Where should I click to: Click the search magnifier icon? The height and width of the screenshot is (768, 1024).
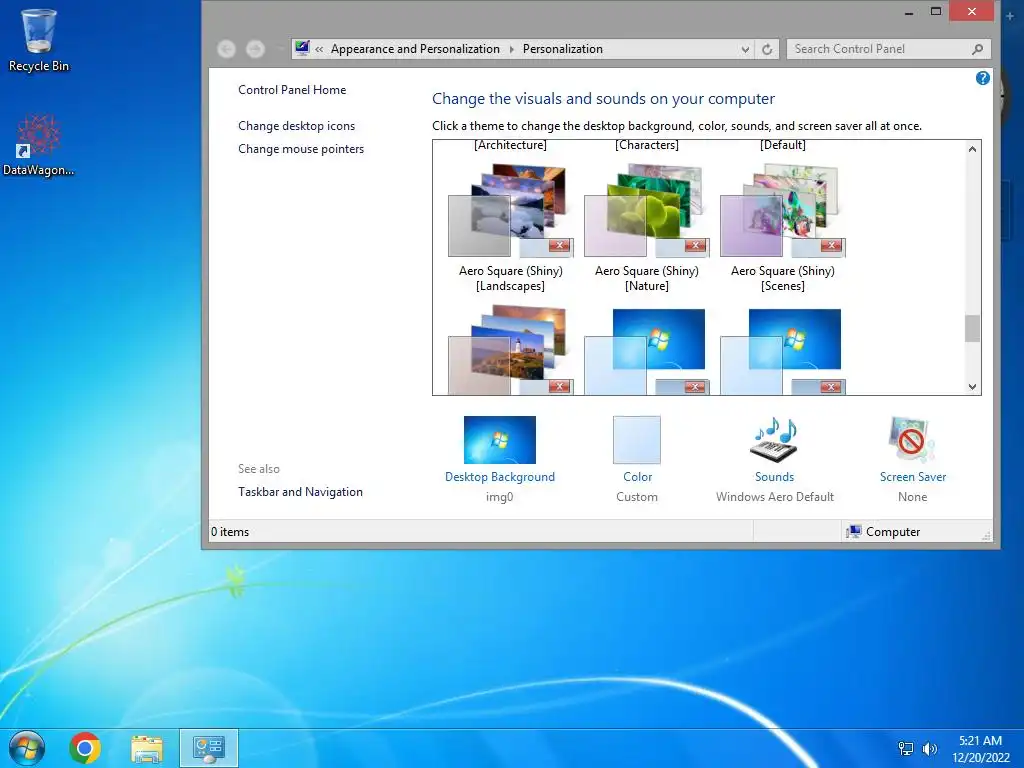pos(977,49)
